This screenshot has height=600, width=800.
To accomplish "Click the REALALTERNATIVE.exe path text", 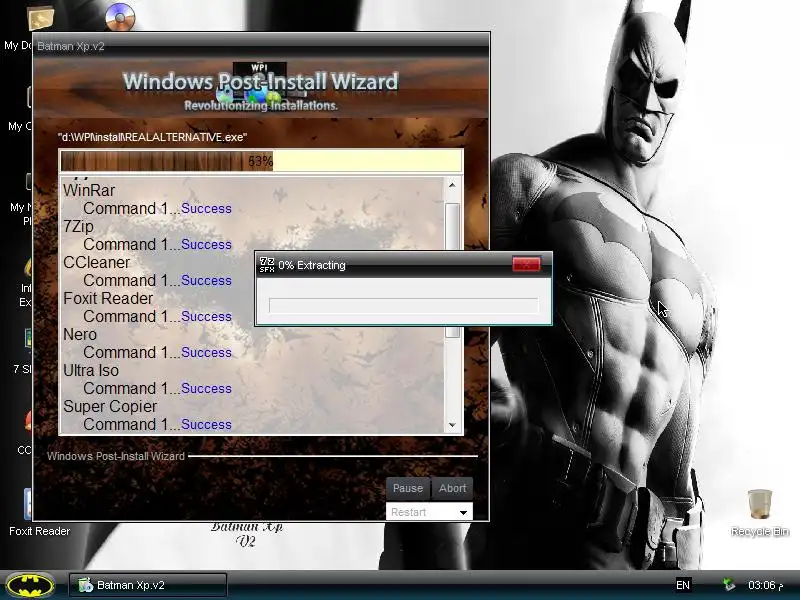I will pyautogui.click(x=152, y=137).
